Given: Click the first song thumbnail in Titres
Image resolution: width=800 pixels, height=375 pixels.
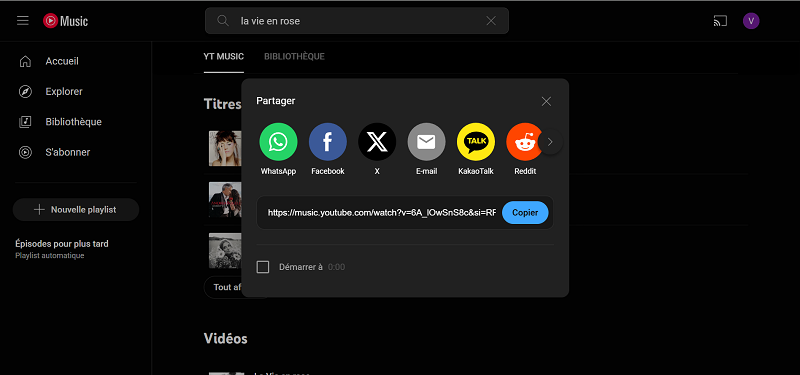Looking at the screenshot, I should click(x=225, y=148).
